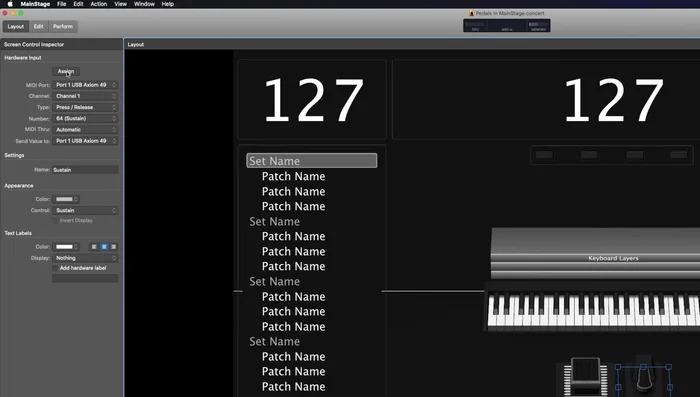Open the Channel dropdown
Viewport: 700px width, 397px height.
[x=85, y=96]
